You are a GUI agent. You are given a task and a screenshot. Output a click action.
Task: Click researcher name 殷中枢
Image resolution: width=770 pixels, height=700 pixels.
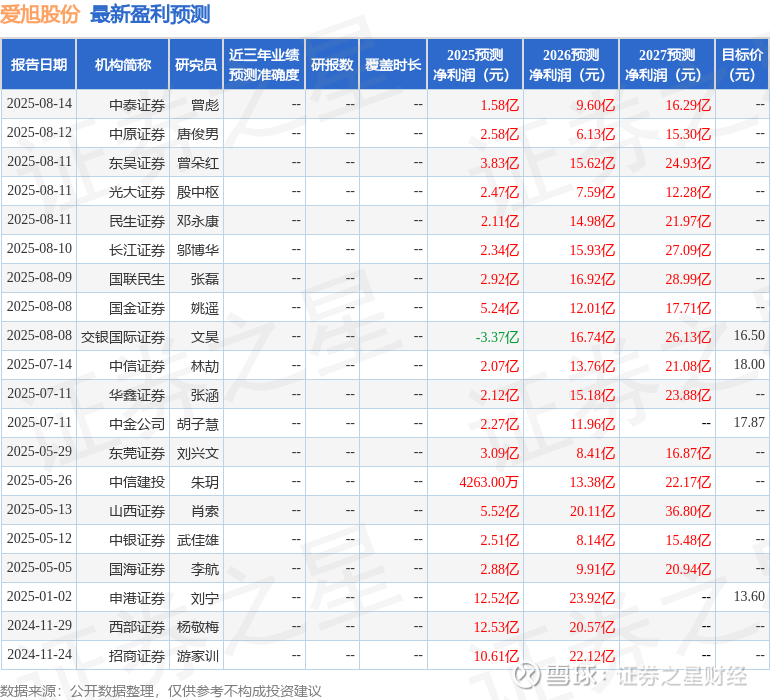point(198,192)
